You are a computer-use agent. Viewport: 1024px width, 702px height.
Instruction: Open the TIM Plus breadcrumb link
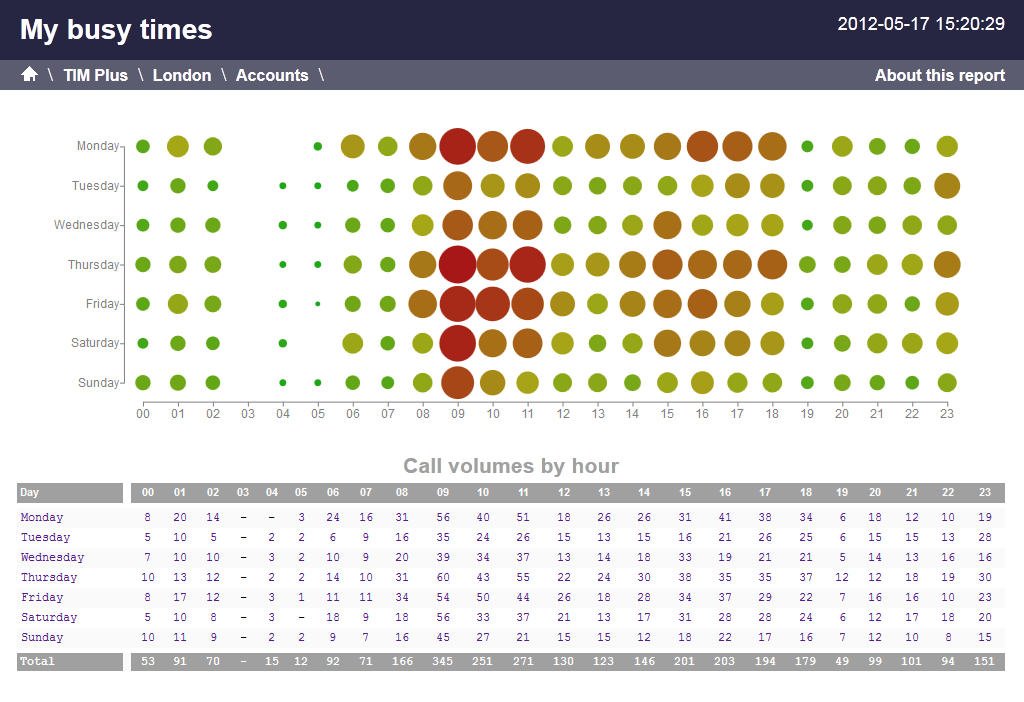pos(96,75)
